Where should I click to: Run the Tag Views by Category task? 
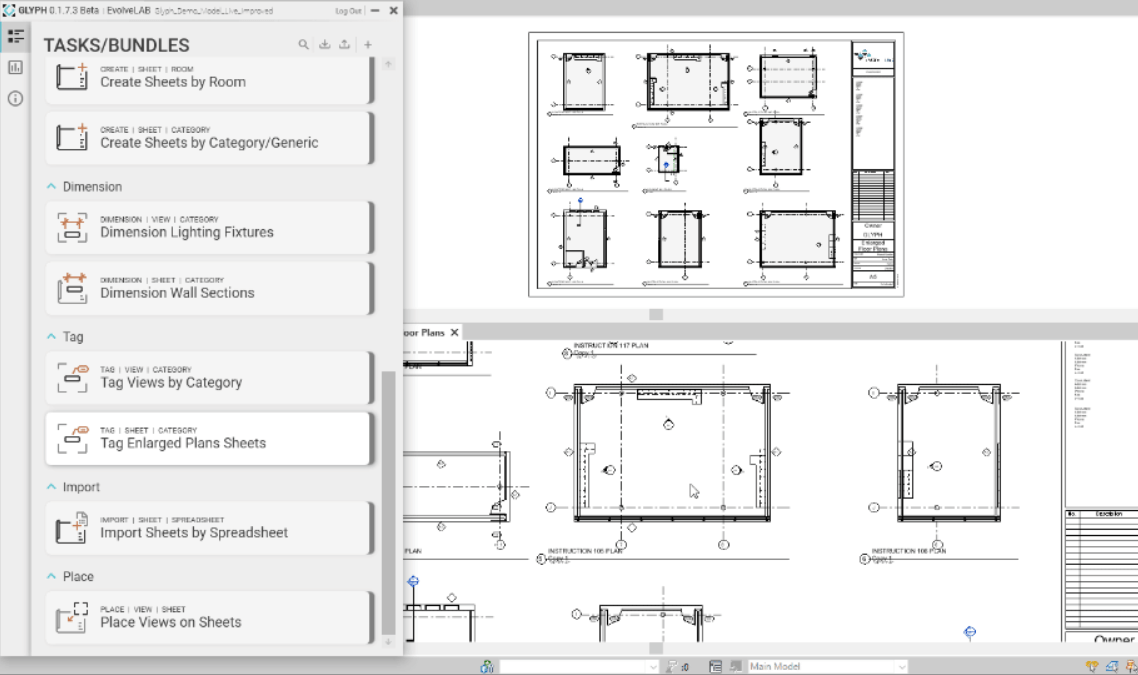(210, 377)
